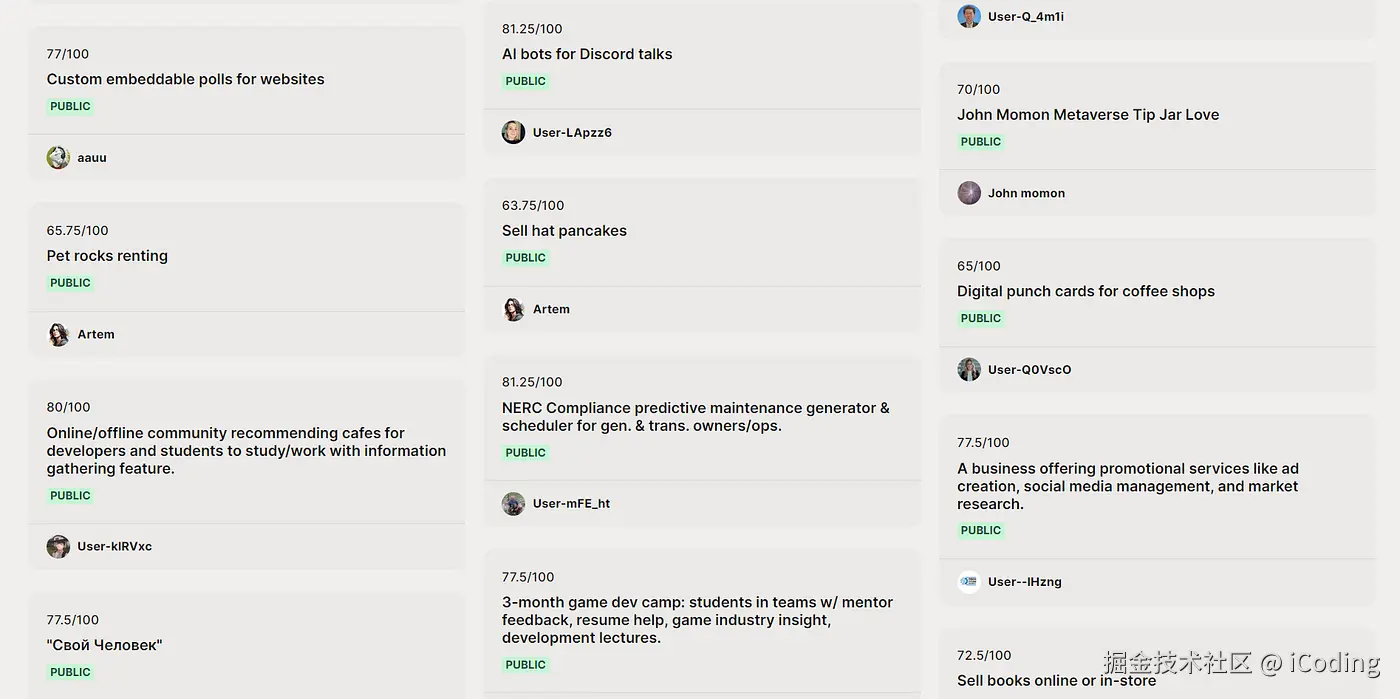1400x699 pixels.
Task: Open Custom embeddable polls for websites idea
Action: coord(185,80)
